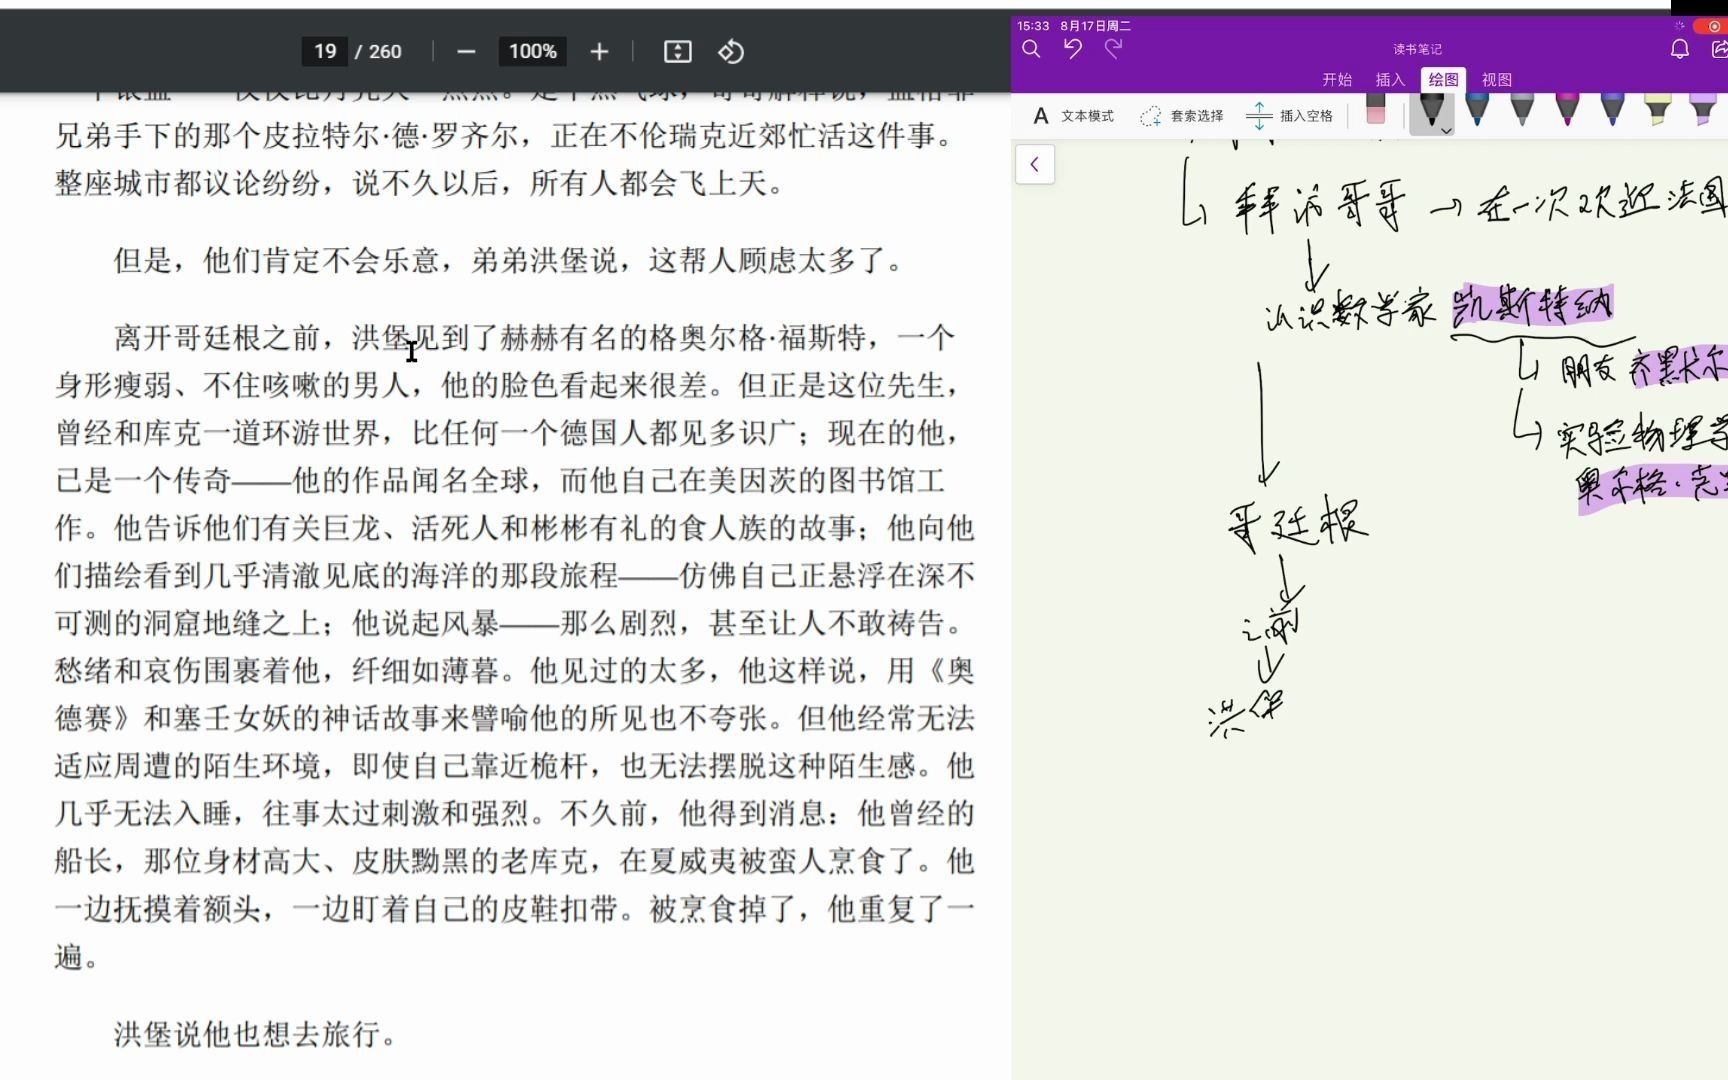Image resolution: width=1728 pixels, height=1080 pixels.
Task: Click the highlighted handwritten 凯斯特纳 note
Action: (1532, 304)
